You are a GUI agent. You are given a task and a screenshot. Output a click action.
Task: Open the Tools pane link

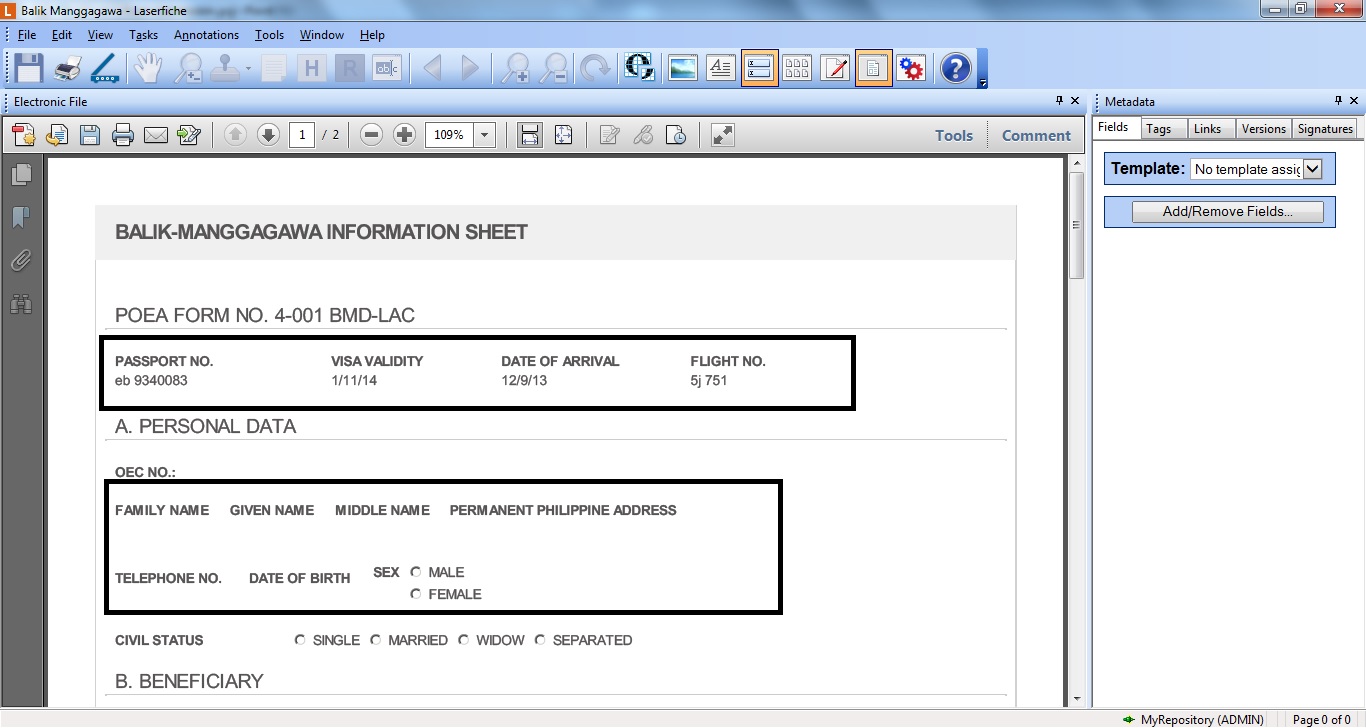point(954,135)
